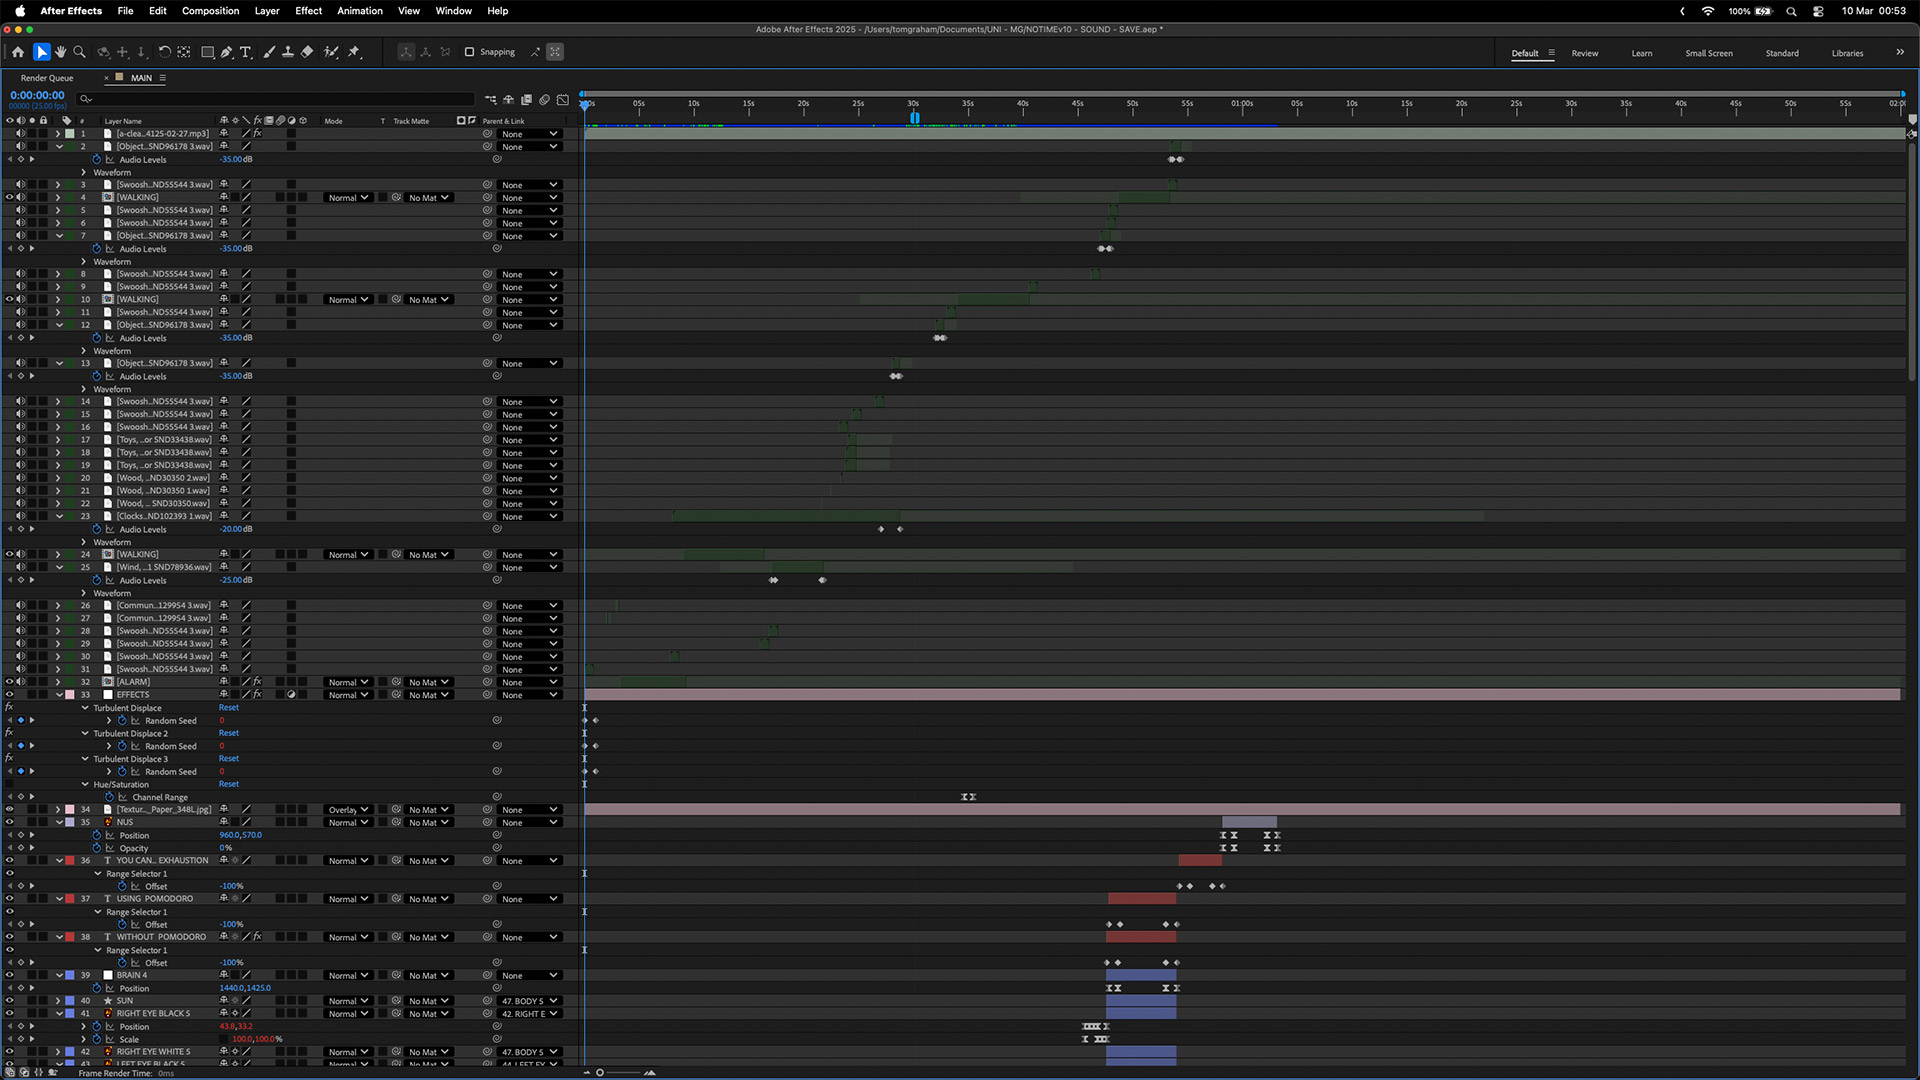Screen dimensions: 1920x1080
Task: Reset the Turbulent Displace 2 effect
Action: tap(229, 733)
